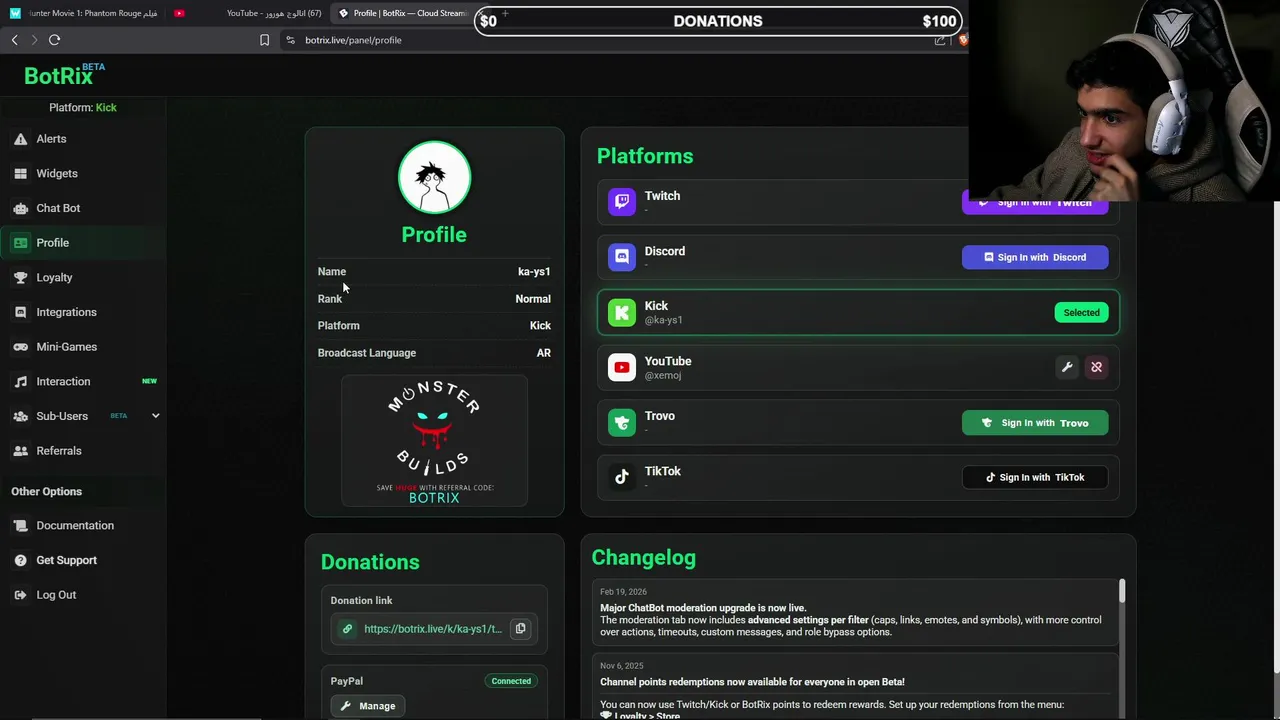Click the Discord platform logo
This screenshot has height=720, width=1280.
point(622,257)
